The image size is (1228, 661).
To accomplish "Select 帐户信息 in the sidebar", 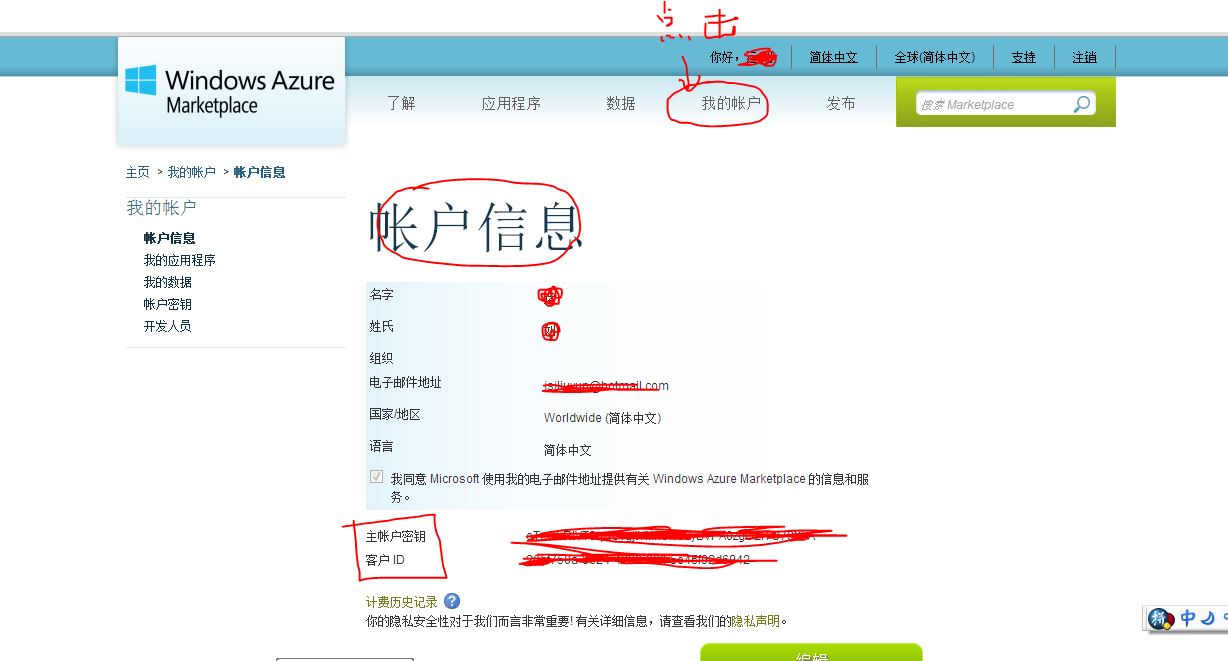I will coord(169,238).
